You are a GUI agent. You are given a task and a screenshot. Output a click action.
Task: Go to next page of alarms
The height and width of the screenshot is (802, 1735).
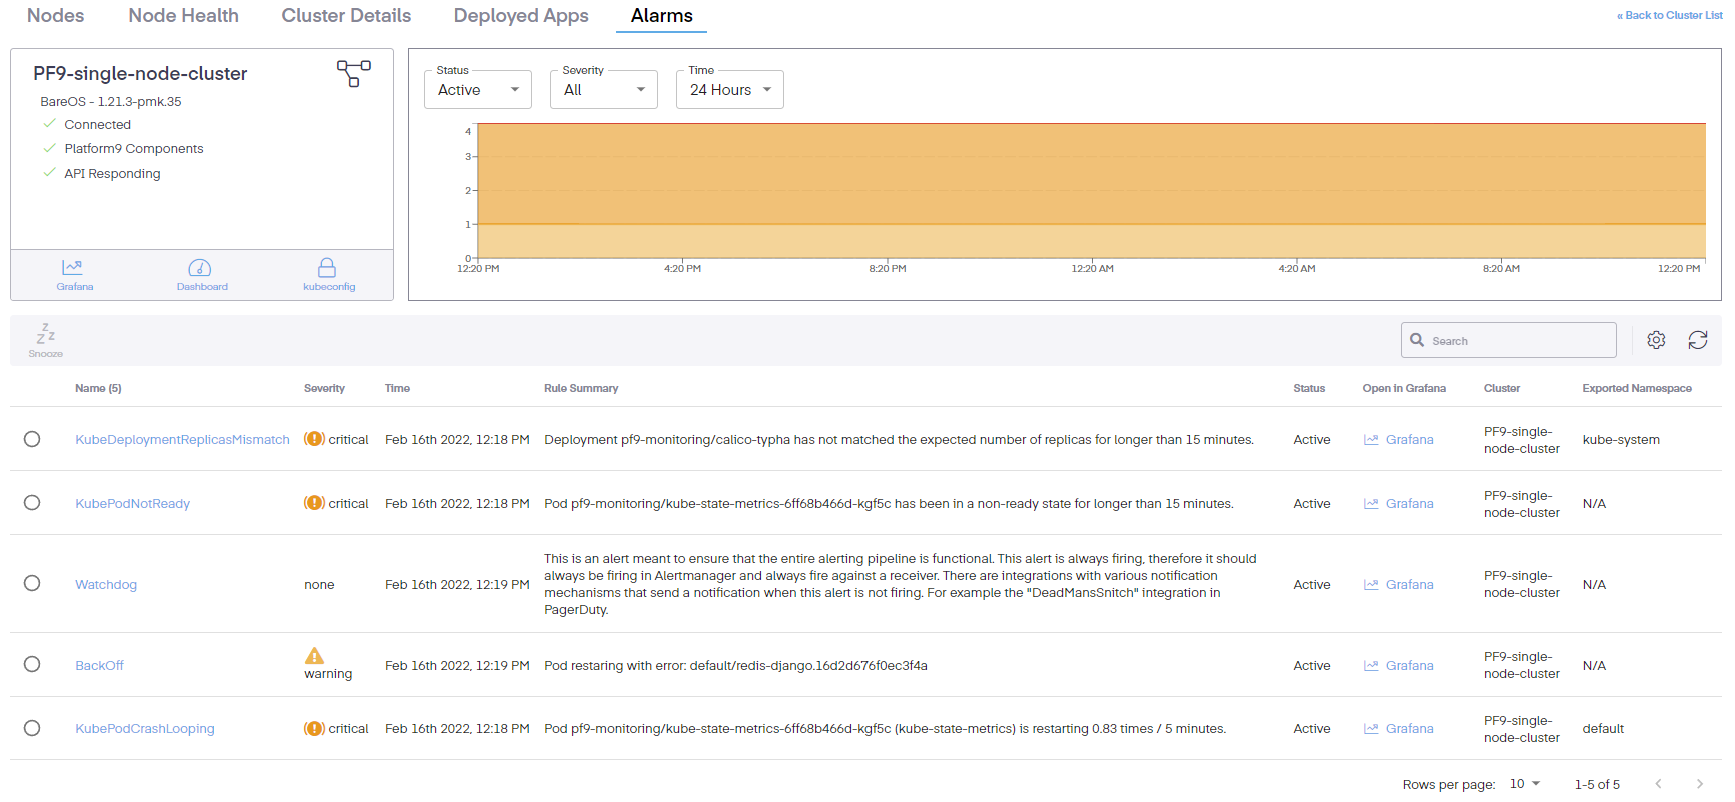point(1699,784)
